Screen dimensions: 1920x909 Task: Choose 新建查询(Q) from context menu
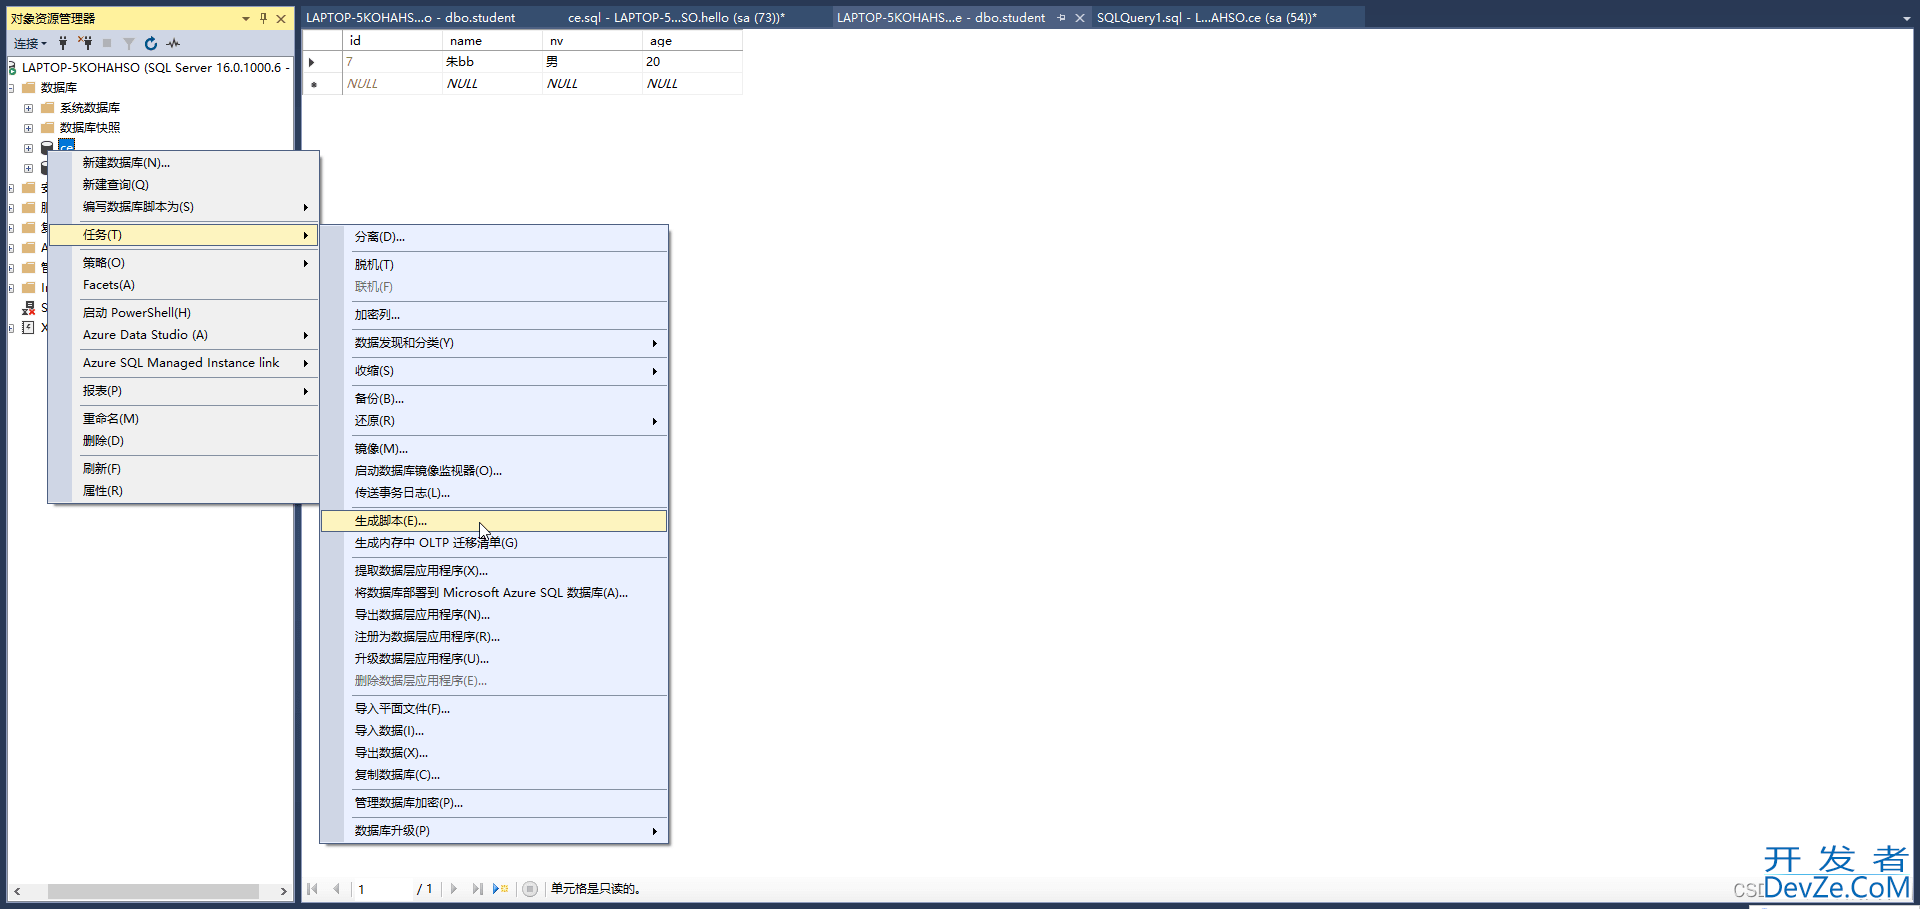pyautogui.click(x=184, y=185)
